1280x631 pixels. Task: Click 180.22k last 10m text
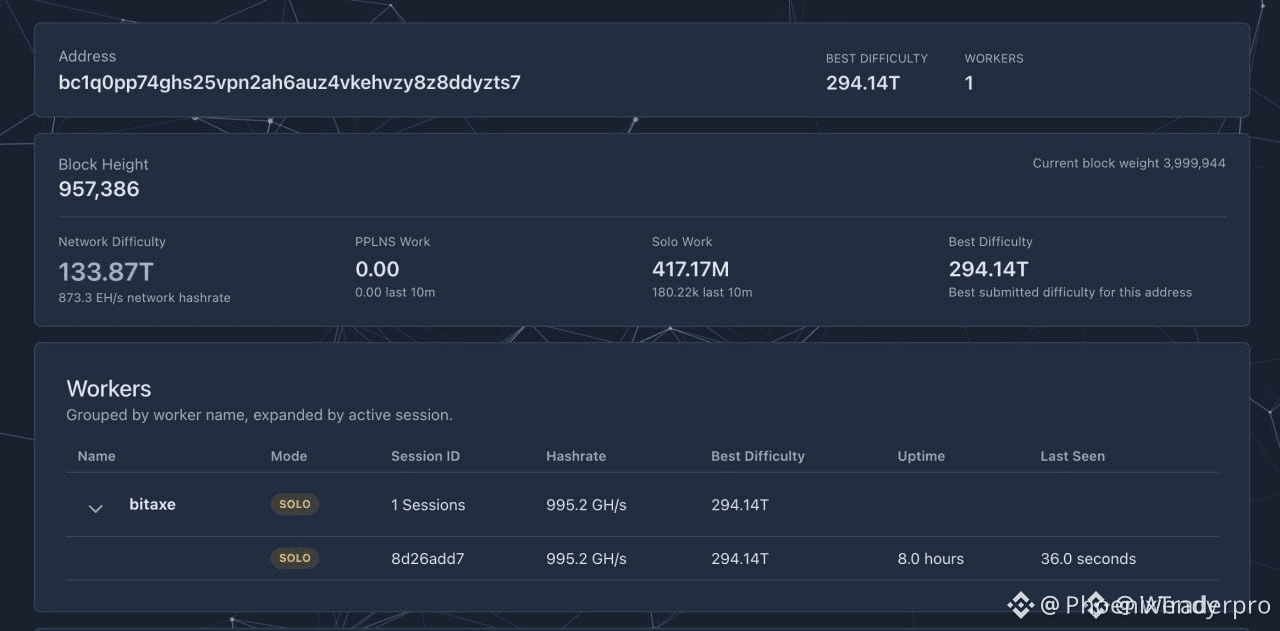702,293
